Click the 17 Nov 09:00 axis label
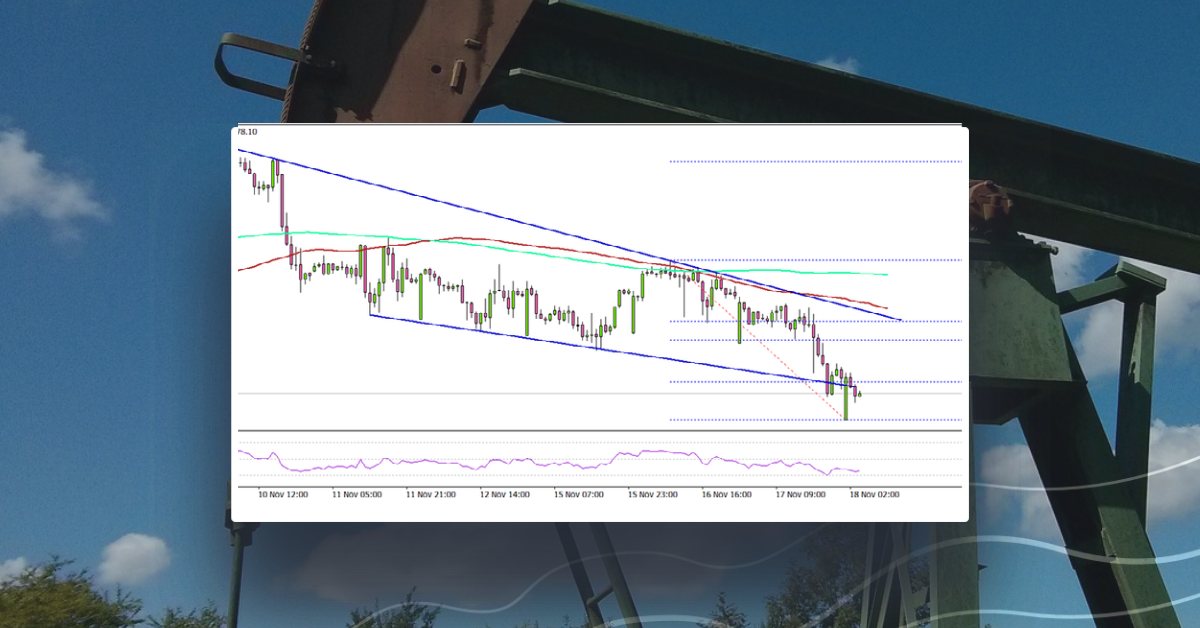 point(801,493)
